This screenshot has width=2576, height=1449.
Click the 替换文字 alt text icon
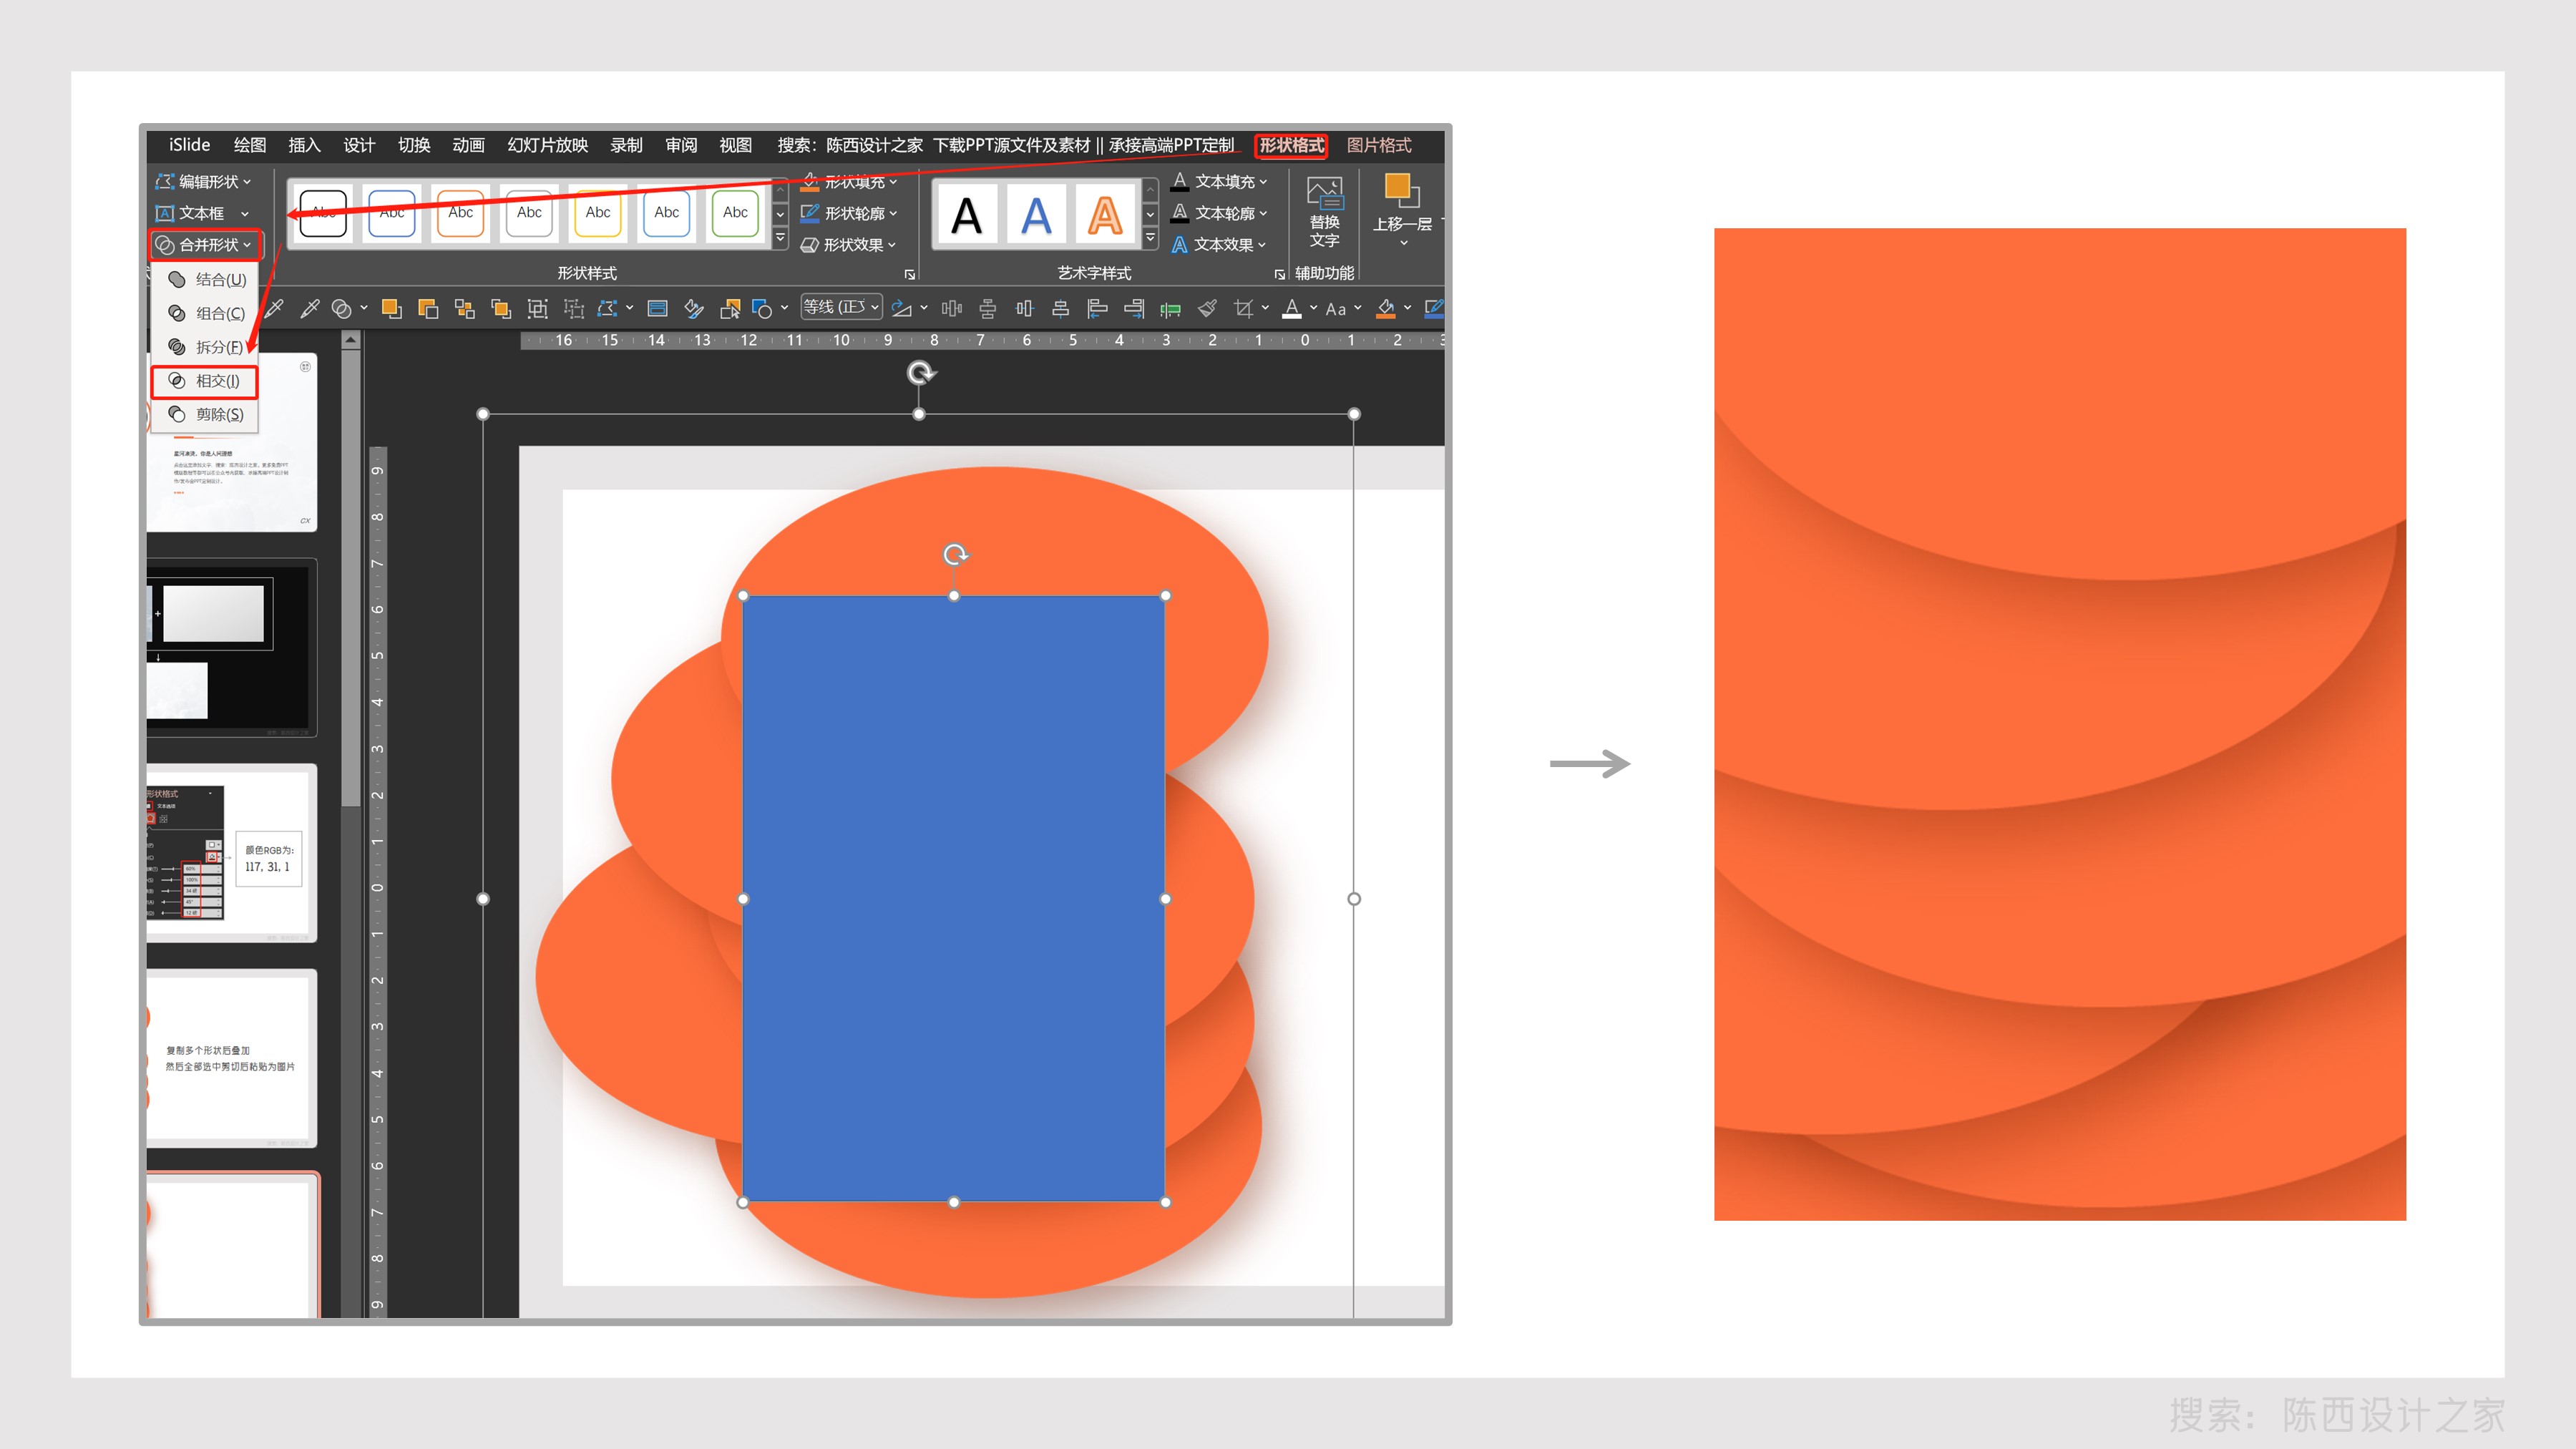coord(1325,212)
